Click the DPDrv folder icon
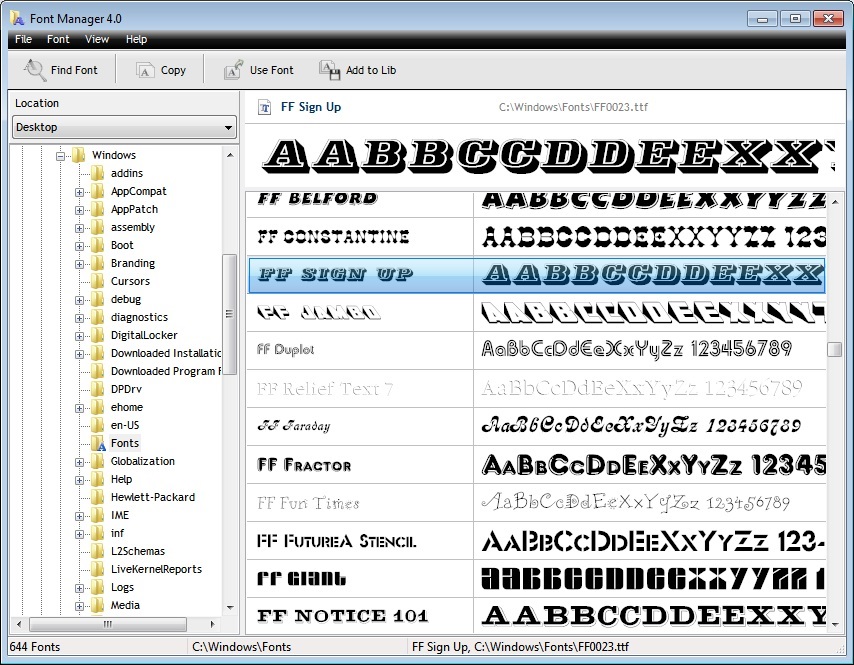Screen dimensions: 854x665 pyautogui.click(x=98, y=389)
